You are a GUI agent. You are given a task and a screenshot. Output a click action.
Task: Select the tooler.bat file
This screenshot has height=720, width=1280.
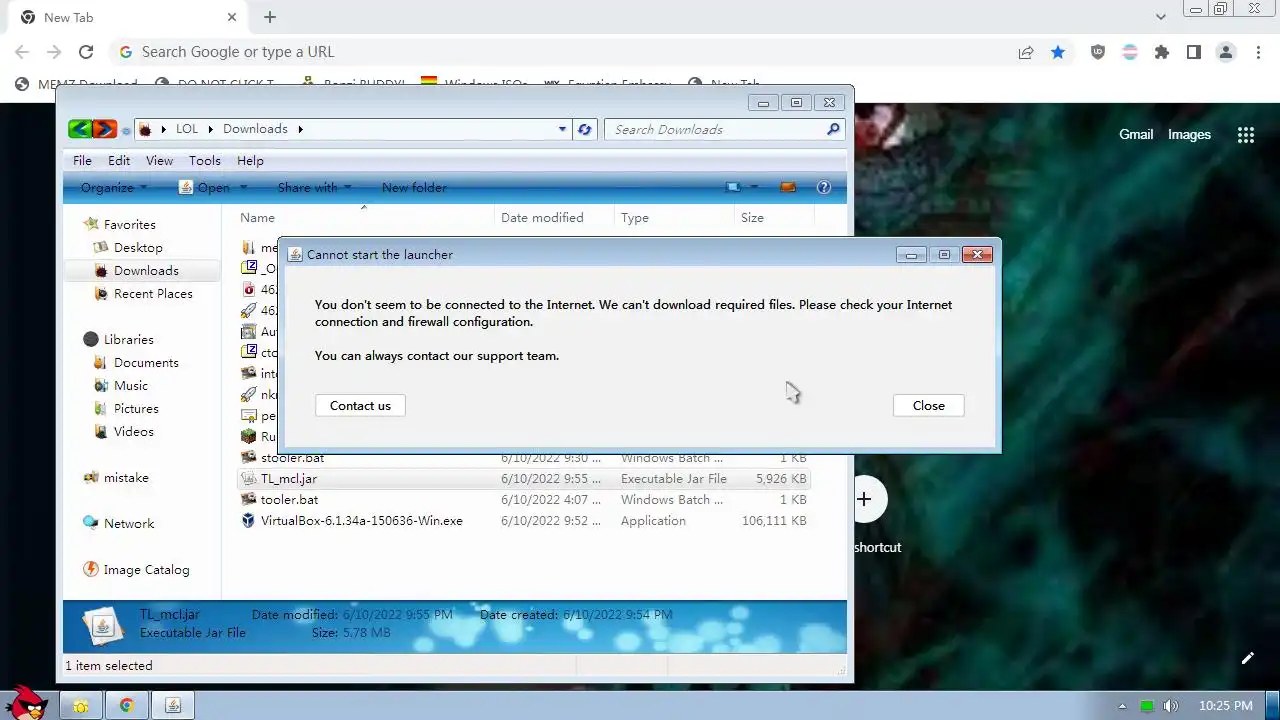pyautogui.click(x=289, y=500)
